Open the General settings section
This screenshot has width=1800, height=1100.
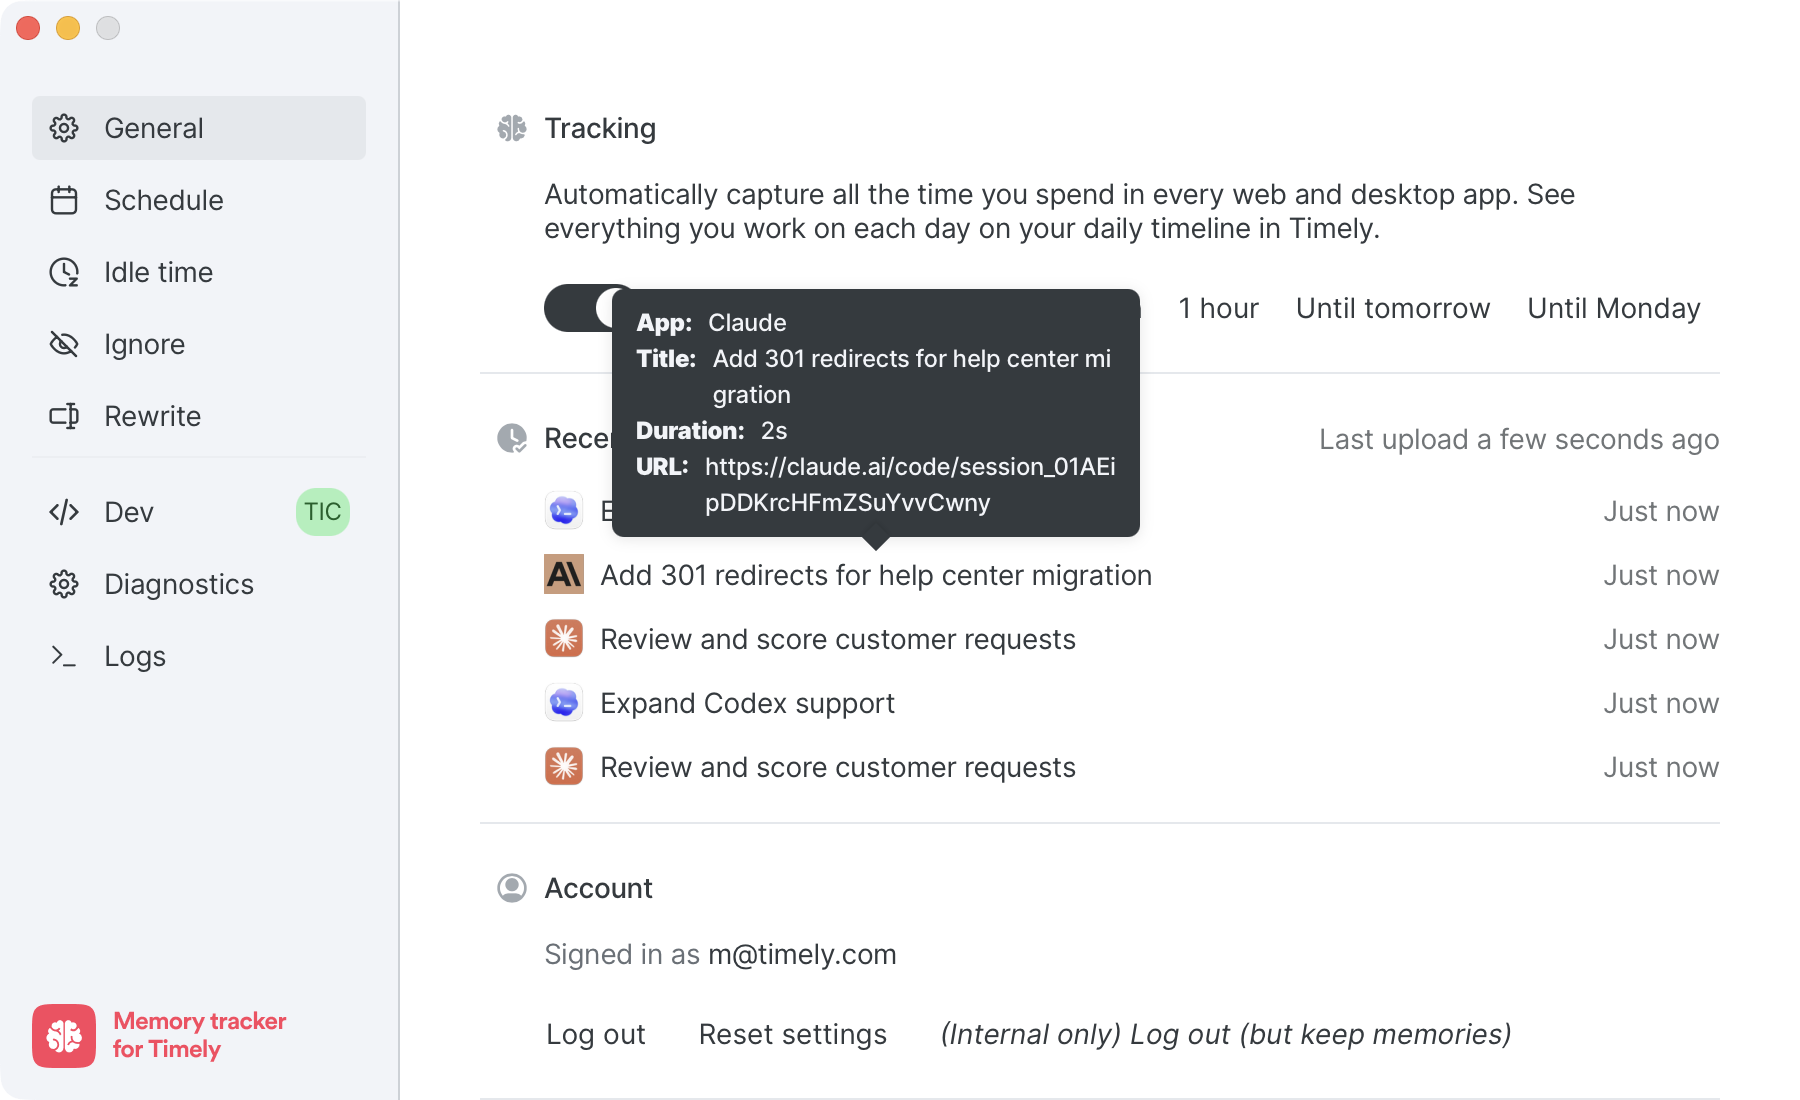(x=199, y=128)
